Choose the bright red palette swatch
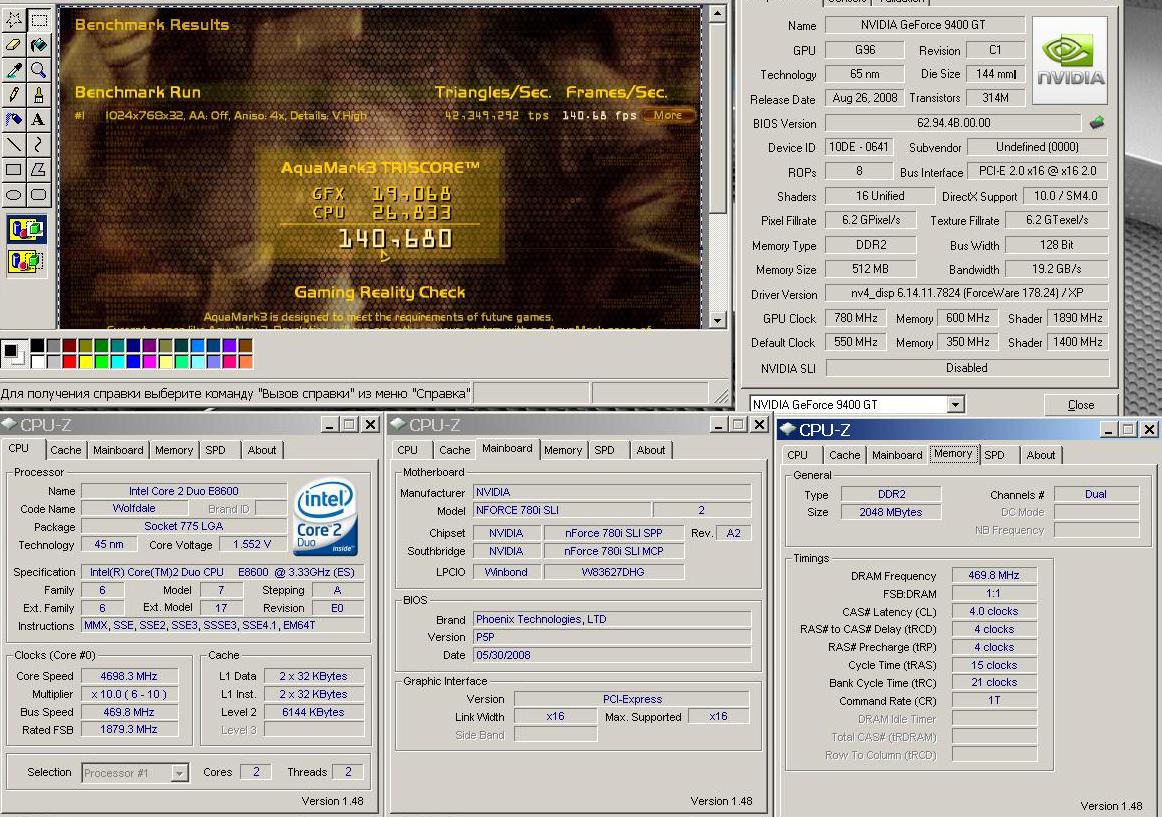 (69, 362)
